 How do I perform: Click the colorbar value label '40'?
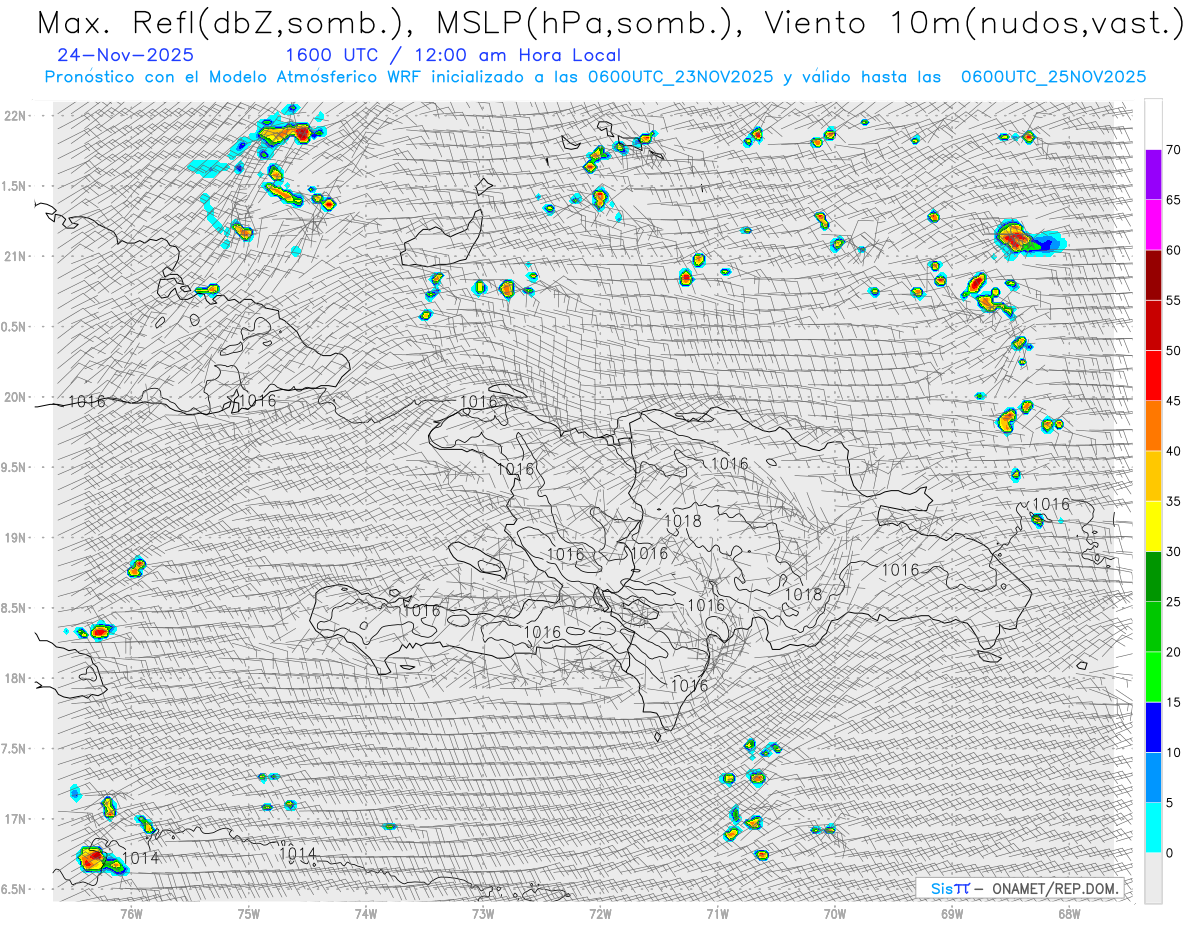[1173, 451]
